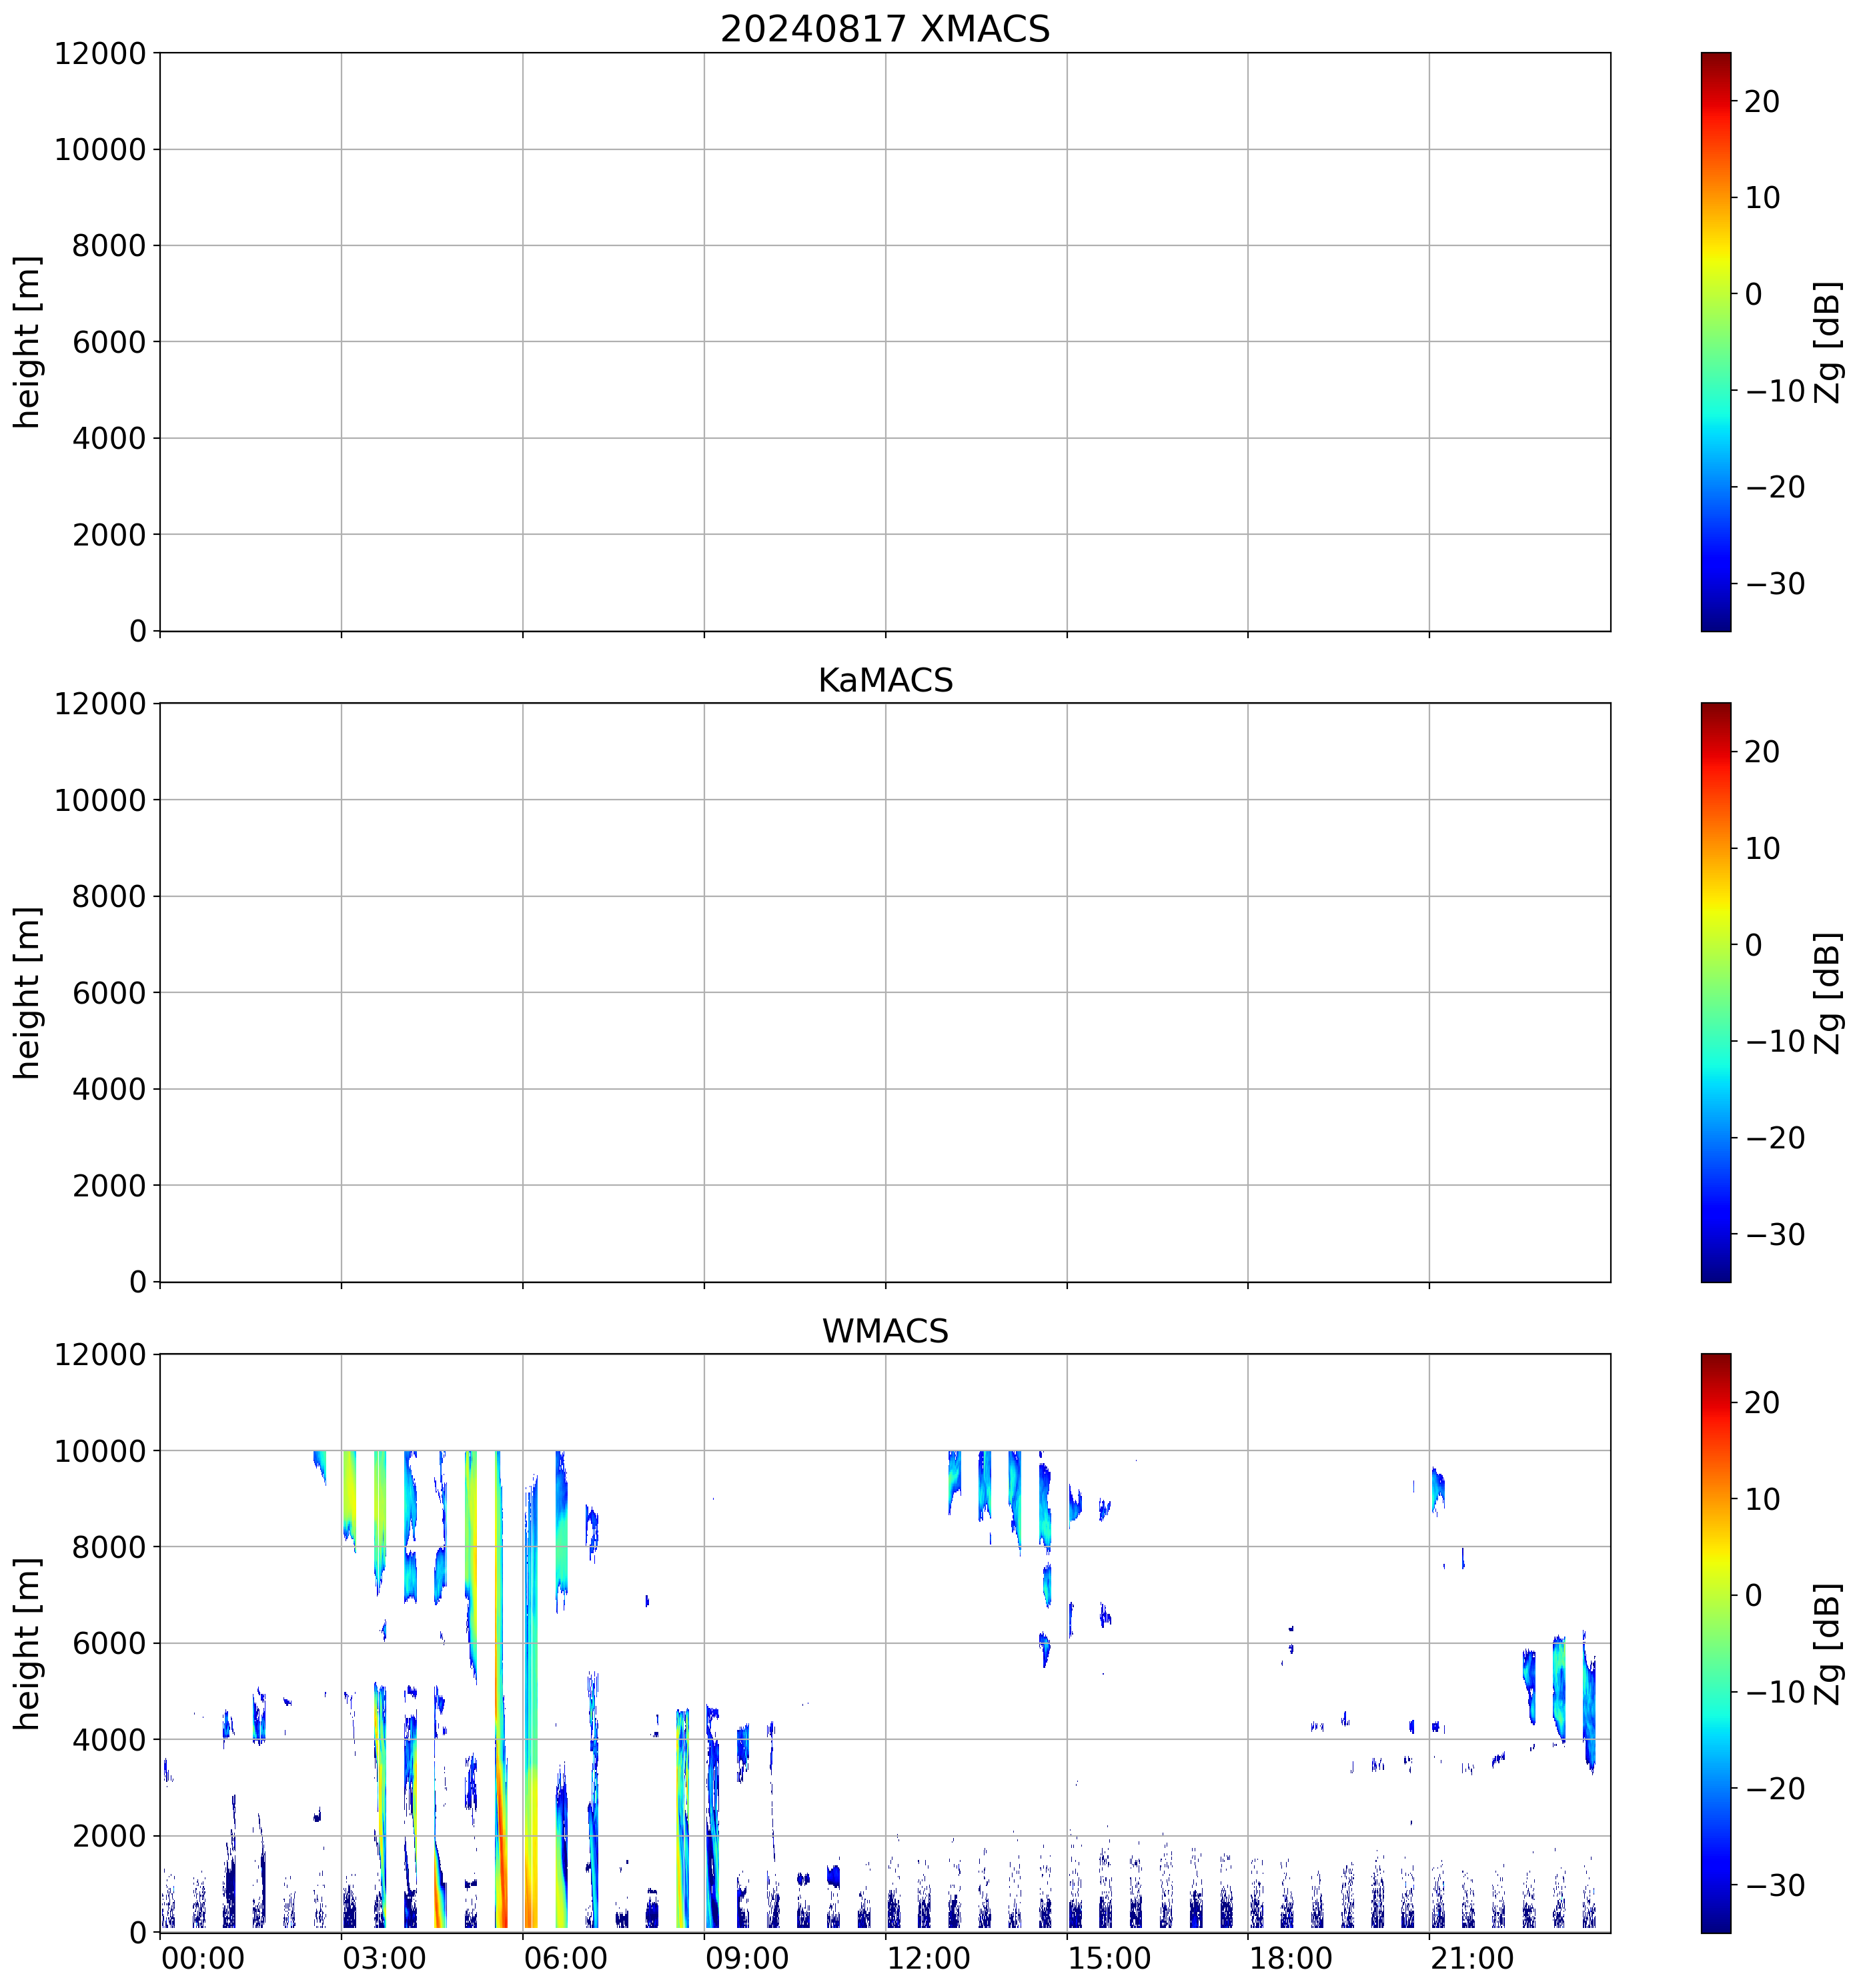
Task: Click the KaMACS panel title
Action: [x=885, y=680]
